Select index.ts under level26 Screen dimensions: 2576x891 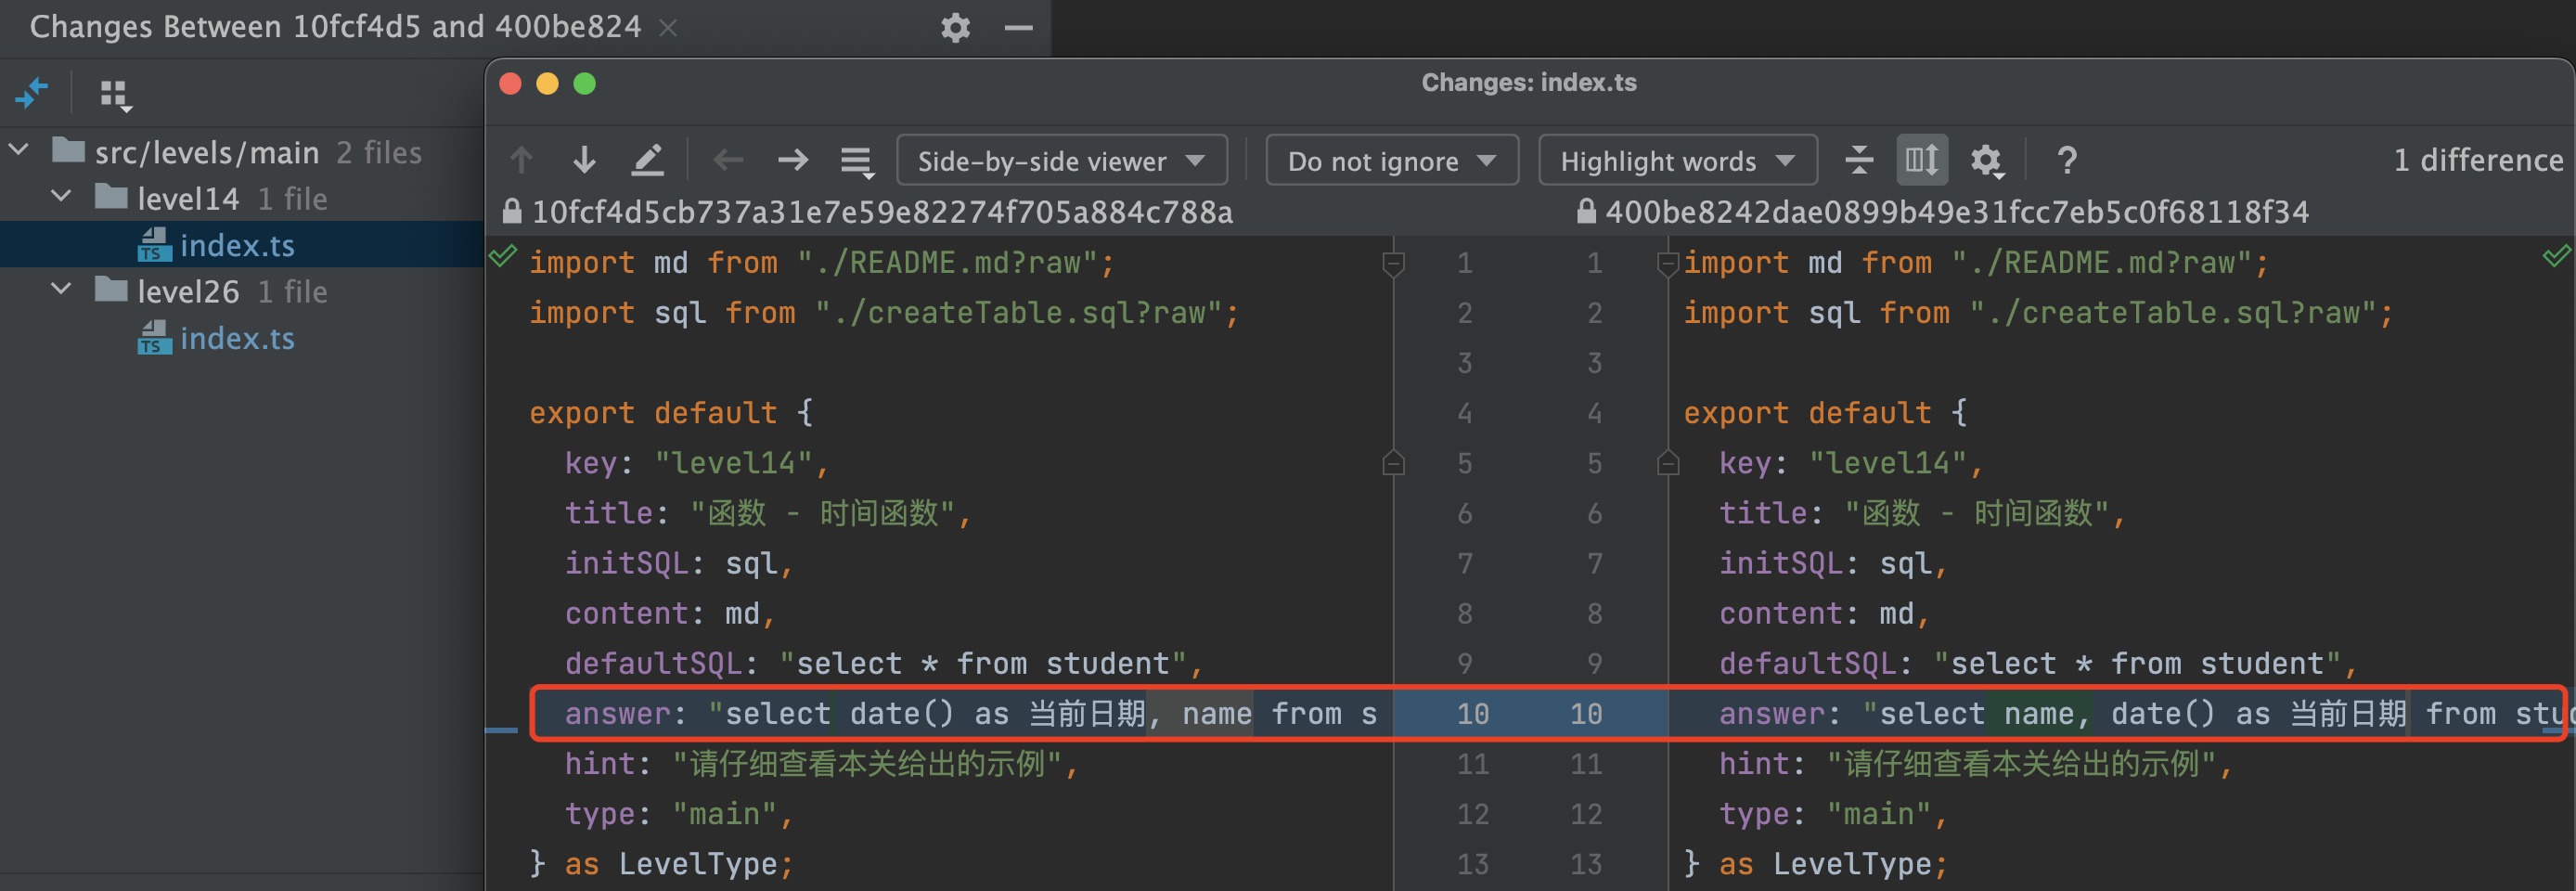pyautogui.click(x=237, y=339)
